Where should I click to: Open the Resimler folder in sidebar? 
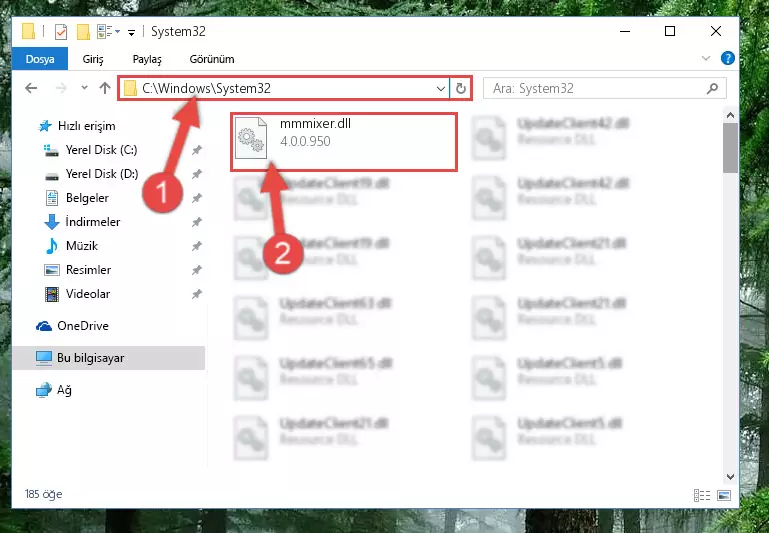coord(78,270)
